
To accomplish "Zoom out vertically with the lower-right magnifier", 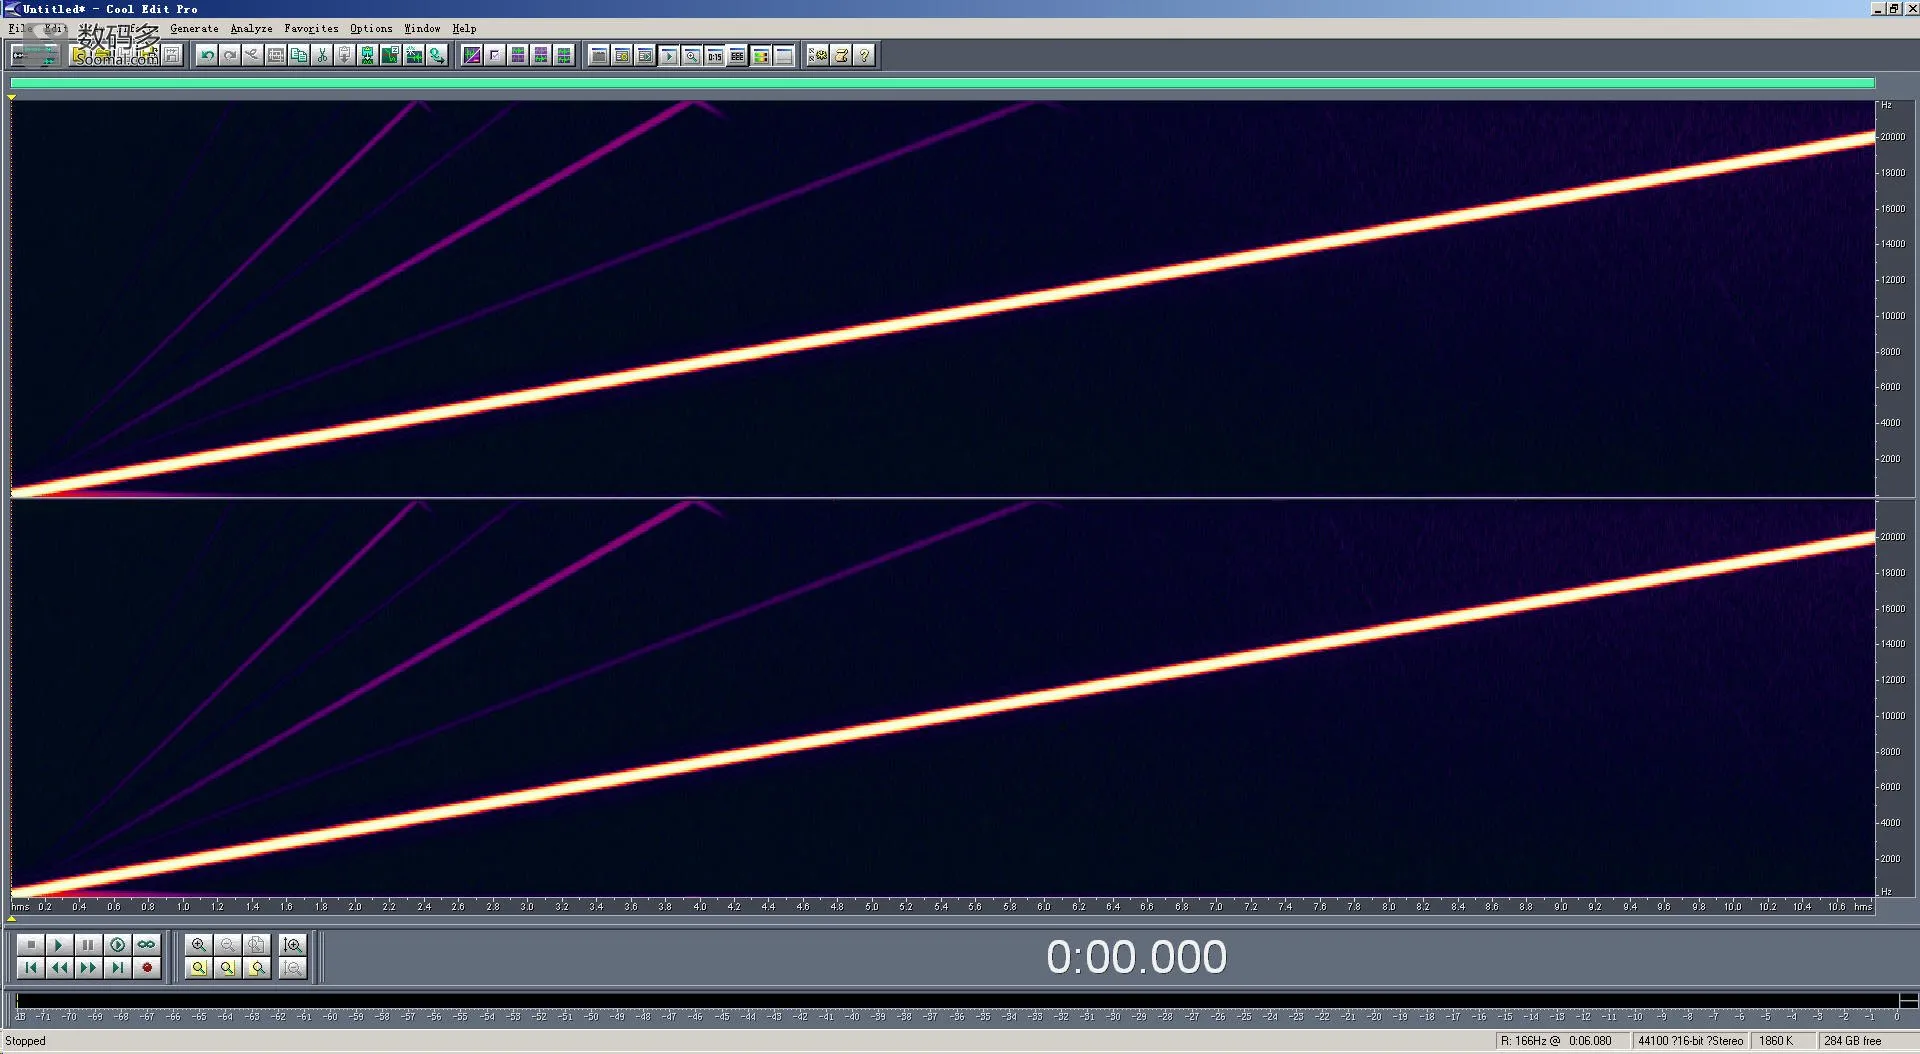I will tap(292, 968).
